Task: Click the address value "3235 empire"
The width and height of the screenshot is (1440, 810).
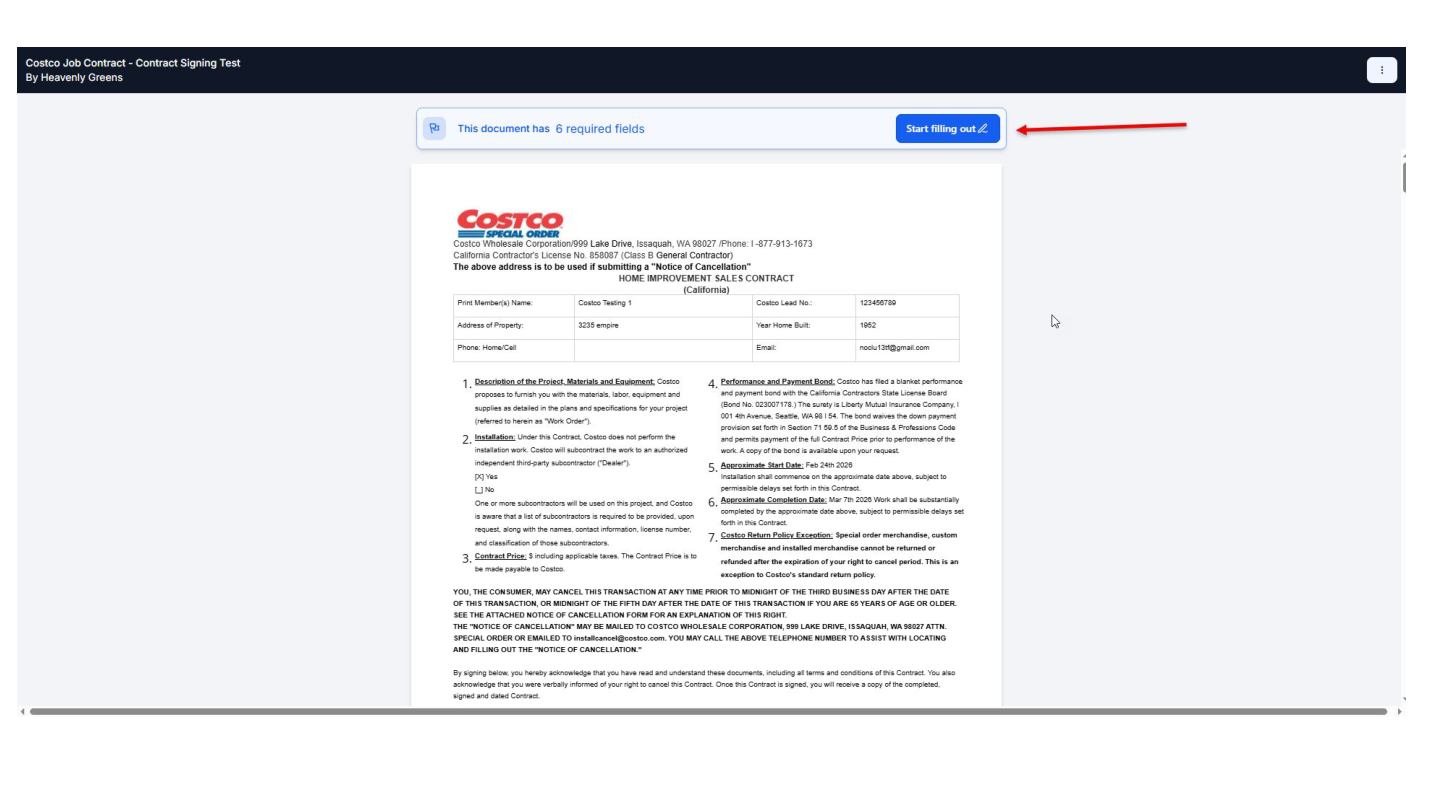Action: click(x=598, y=325)
